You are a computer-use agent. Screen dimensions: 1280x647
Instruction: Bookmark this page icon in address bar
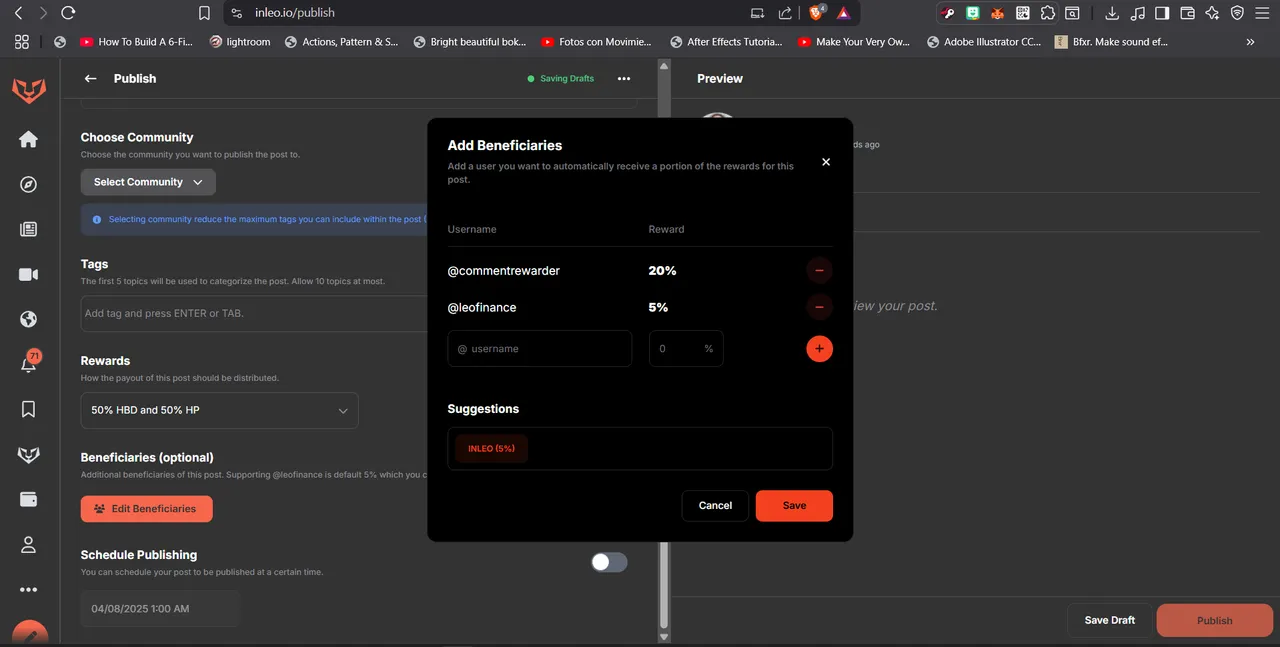(204, 13)
